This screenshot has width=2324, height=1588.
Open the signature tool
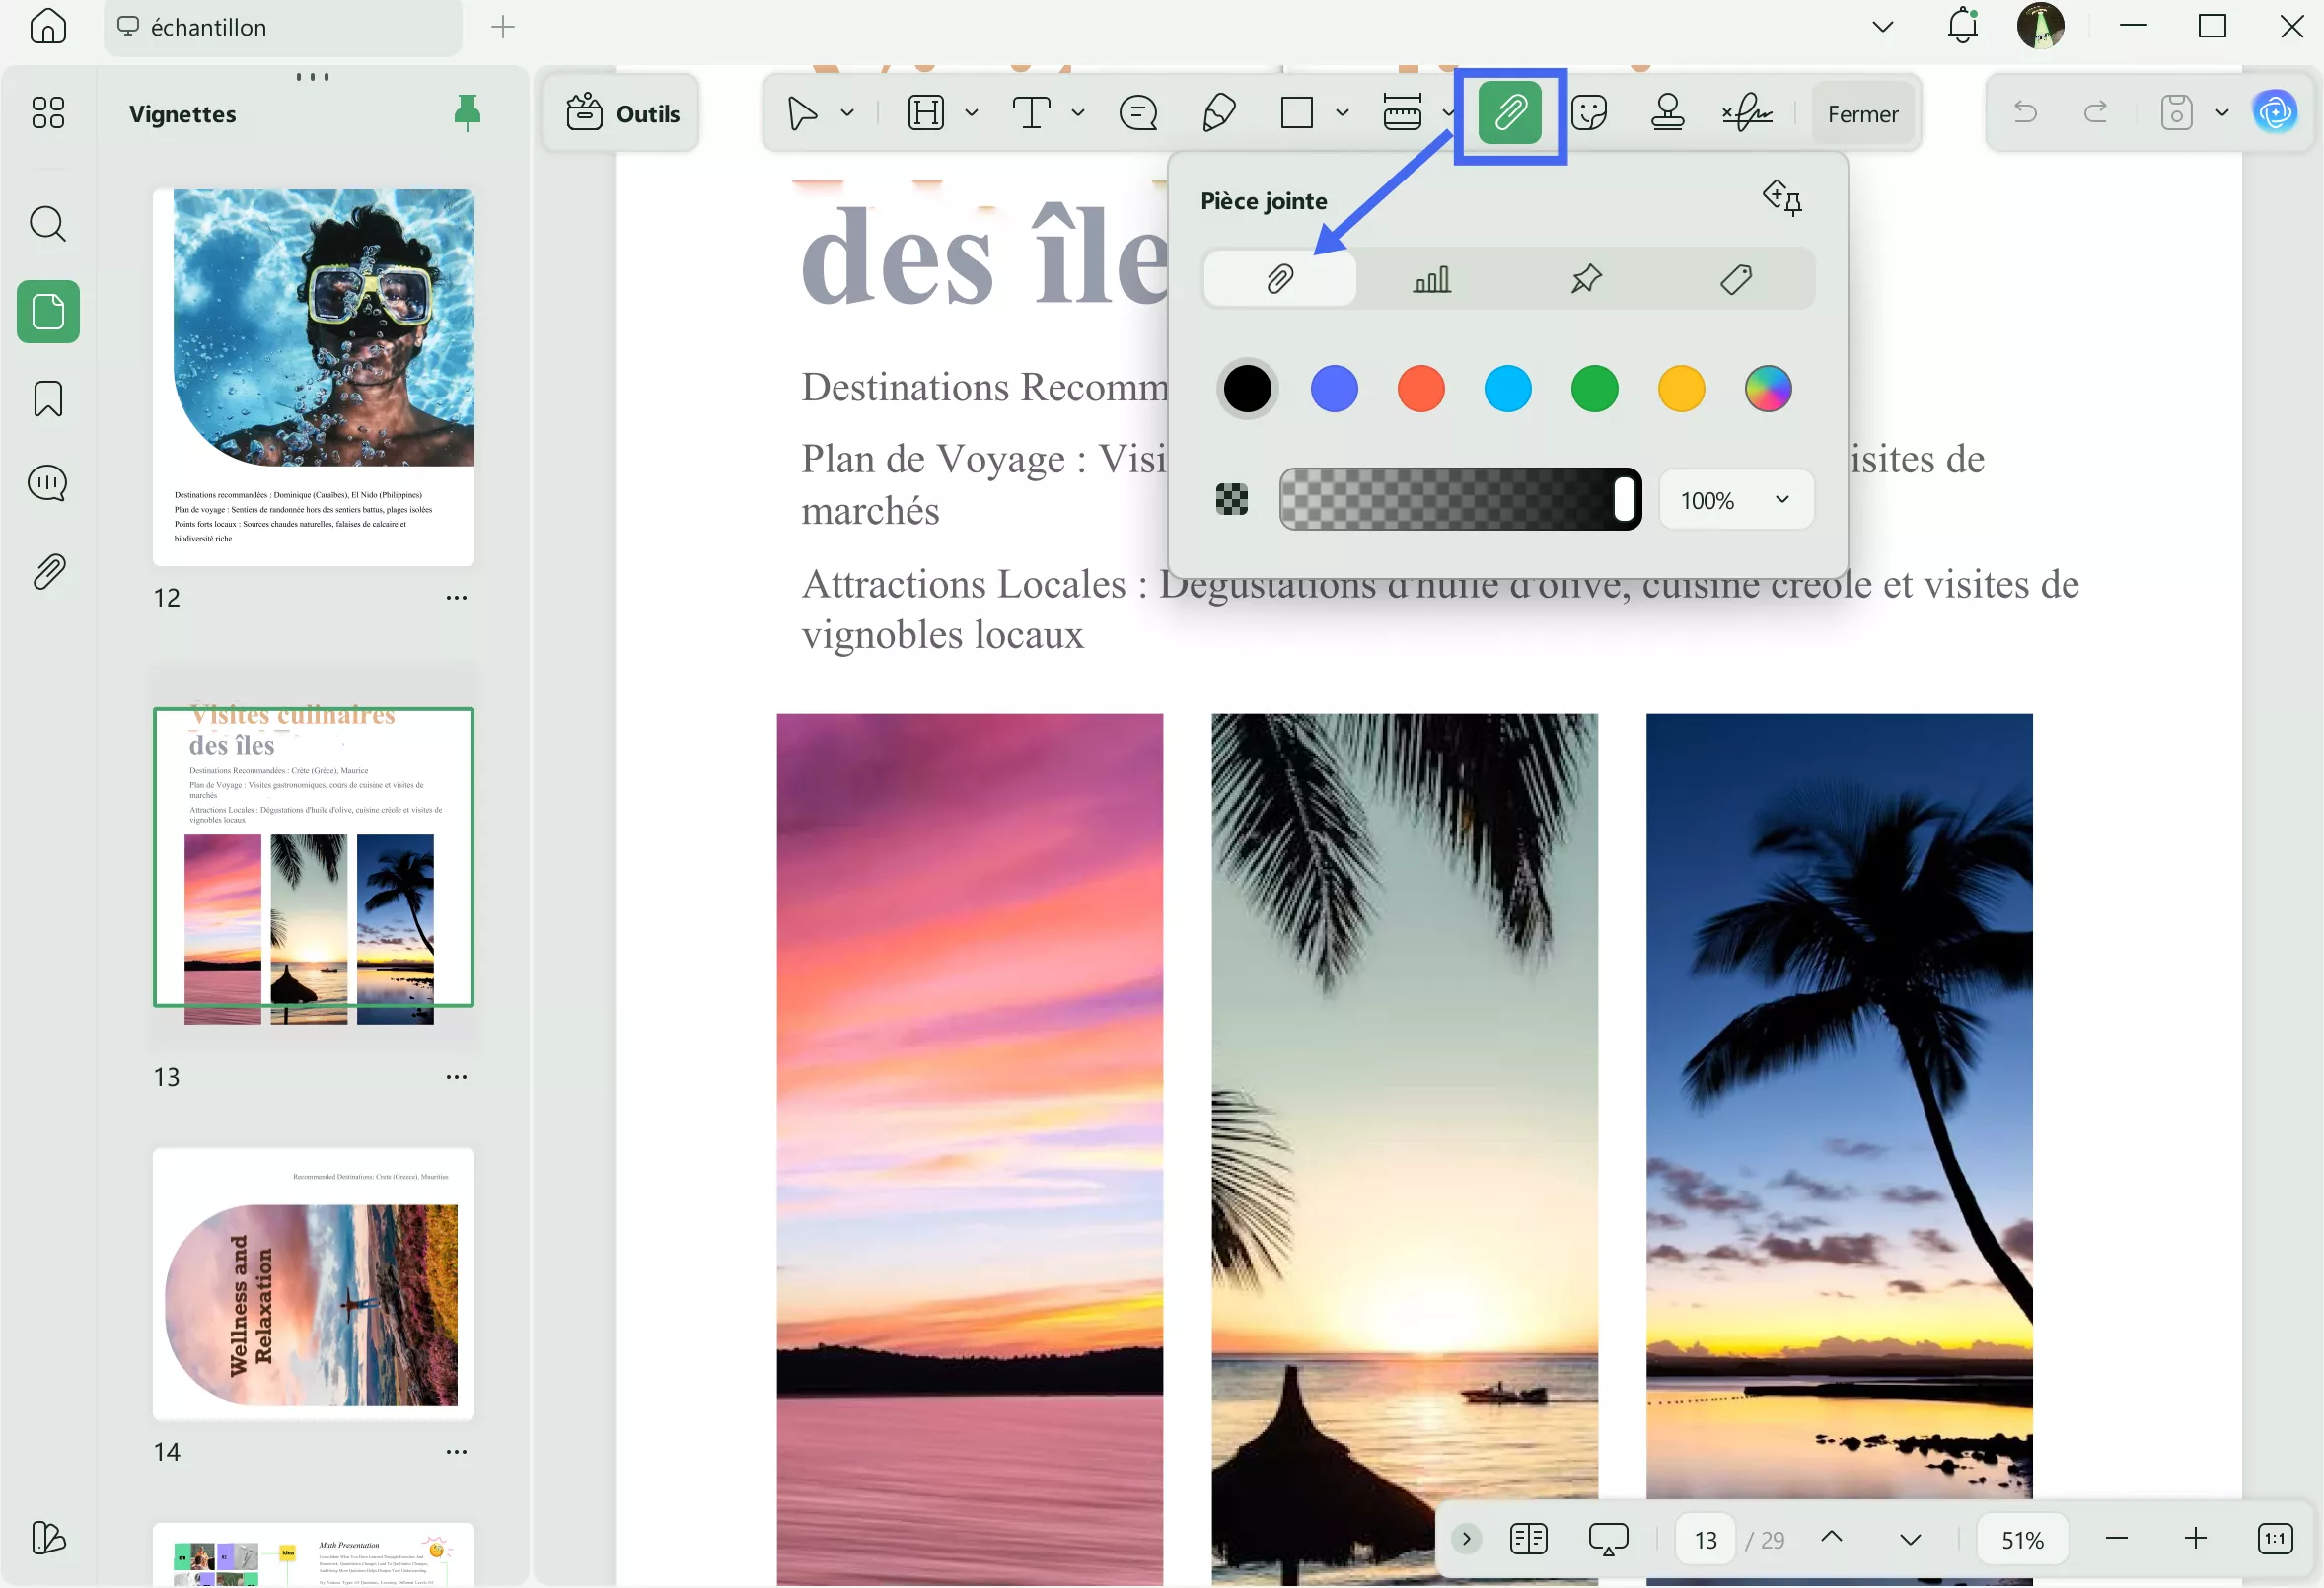tap(1746, 113)
